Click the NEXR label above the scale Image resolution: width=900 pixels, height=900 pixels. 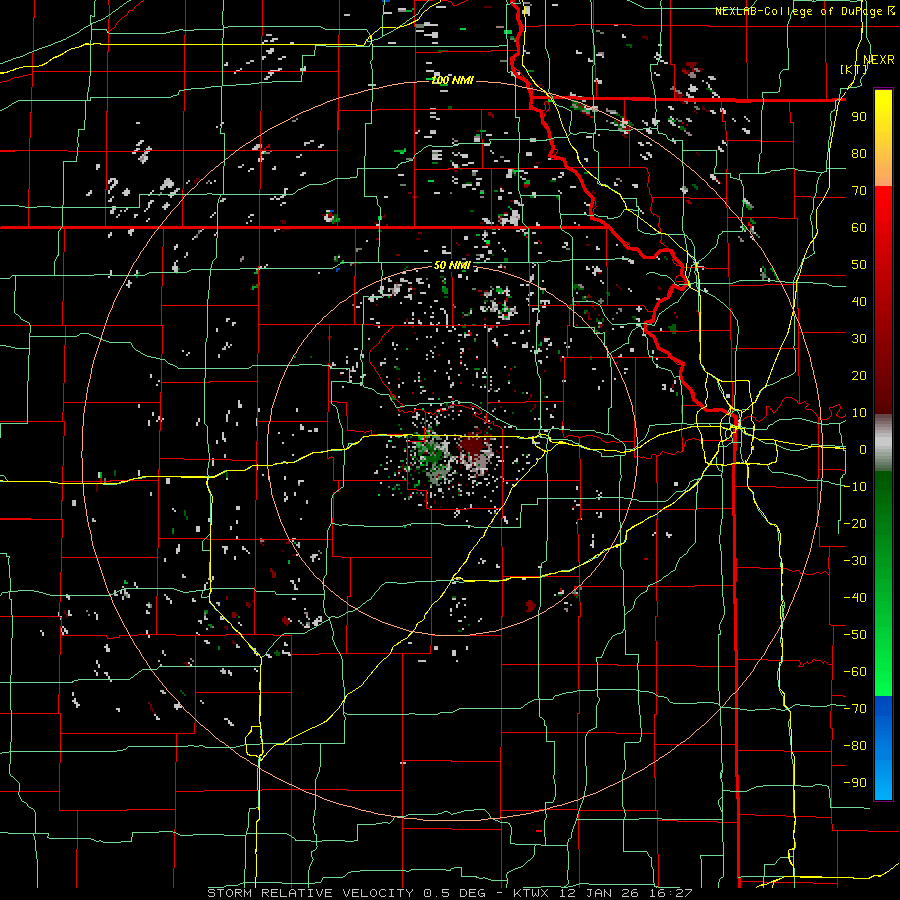pos(879,60)
